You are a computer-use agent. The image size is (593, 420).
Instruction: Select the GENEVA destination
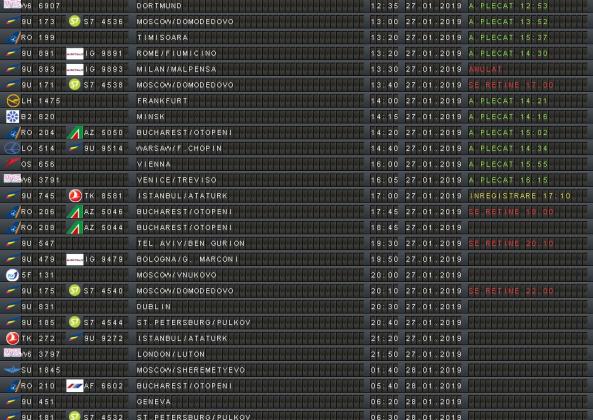(154, 402)
